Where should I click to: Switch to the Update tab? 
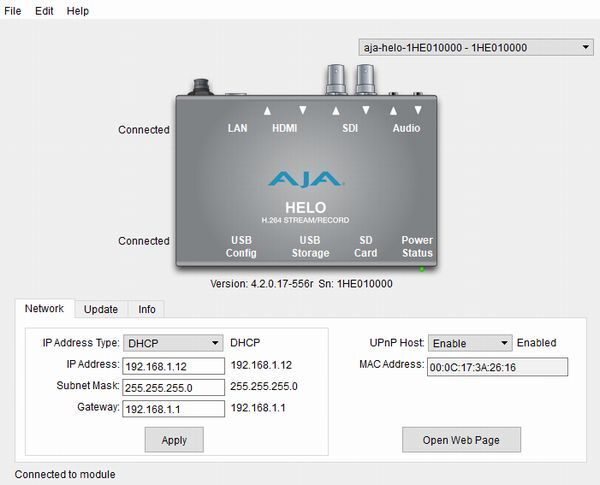[x=101, y=309]
